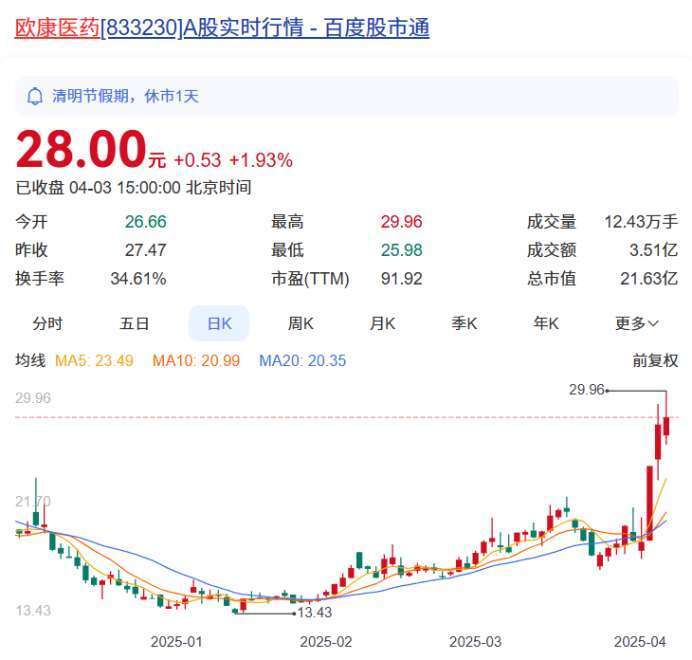Click the 2025-04 date axis label
Screen dimensions: 692x660
tap(640, 641)
